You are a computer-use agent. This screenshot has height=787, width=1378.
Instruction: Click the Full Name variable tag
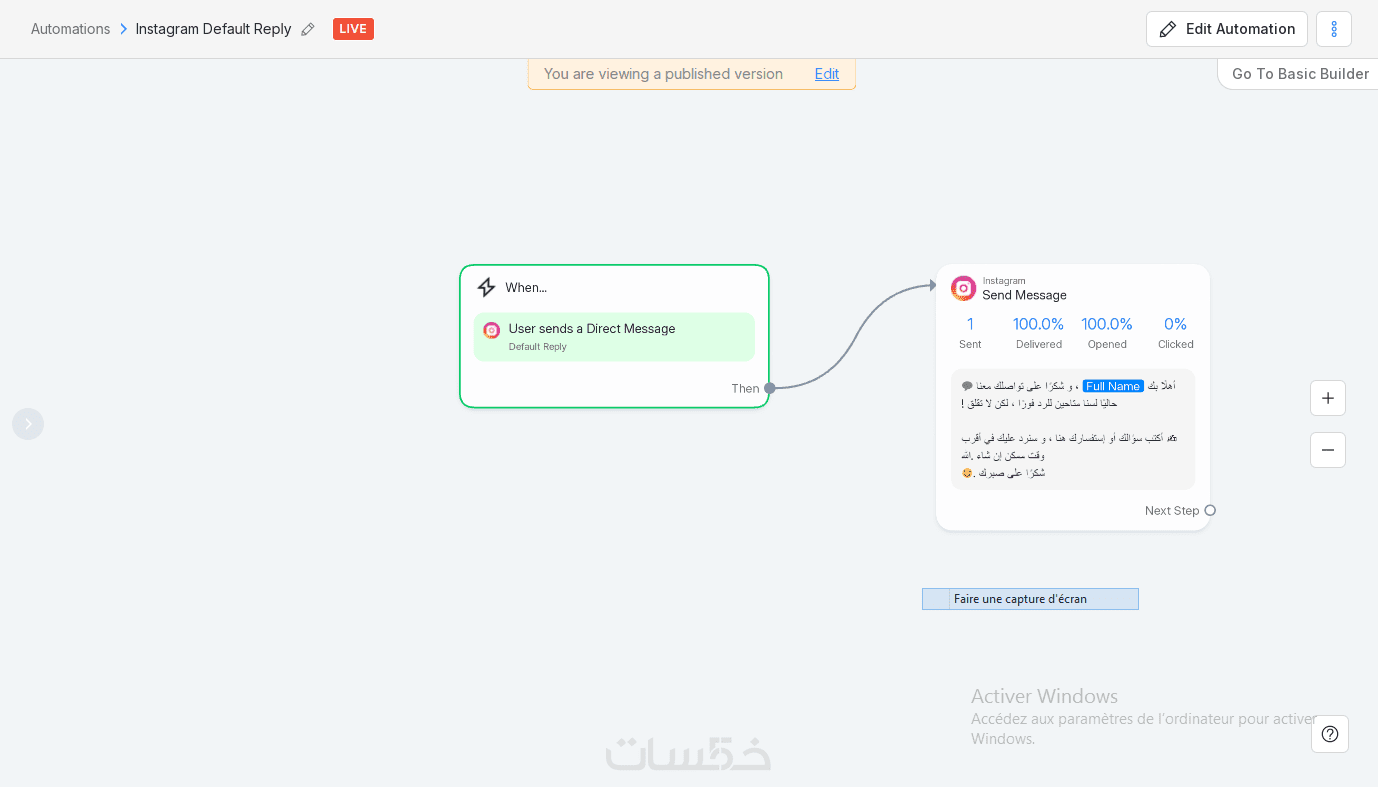pos(1112,386)
